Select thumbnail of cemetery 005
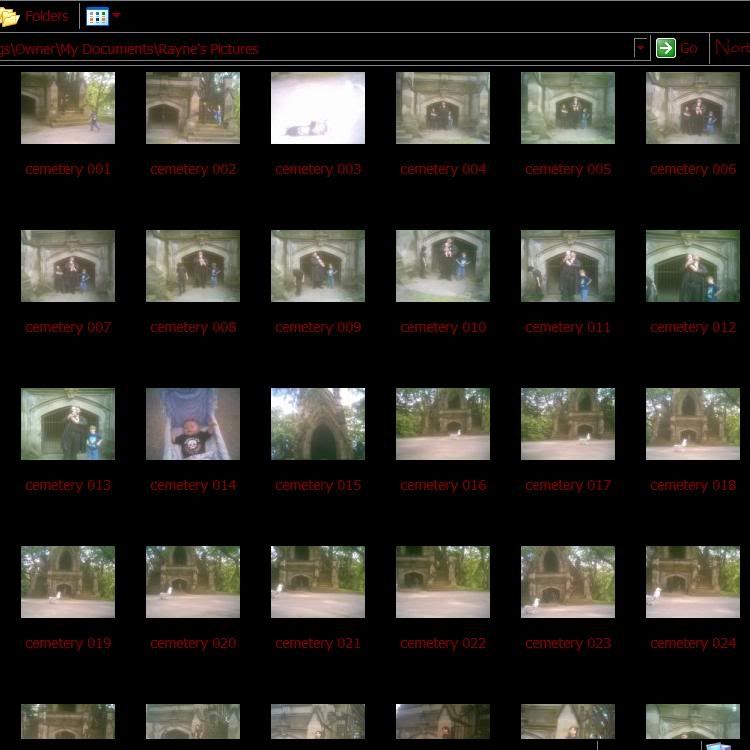This screenshot has width=750, height=750. click(x=568, y=108)
